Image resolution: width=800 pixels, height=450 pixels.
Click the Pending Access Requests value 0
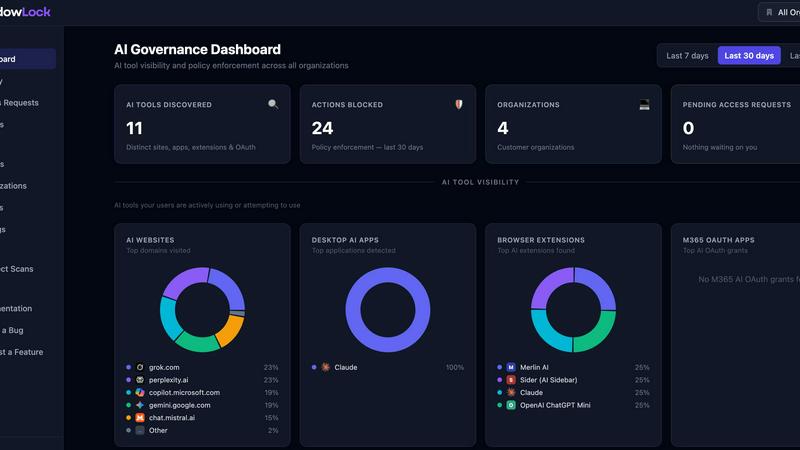(x=688, y=128)
